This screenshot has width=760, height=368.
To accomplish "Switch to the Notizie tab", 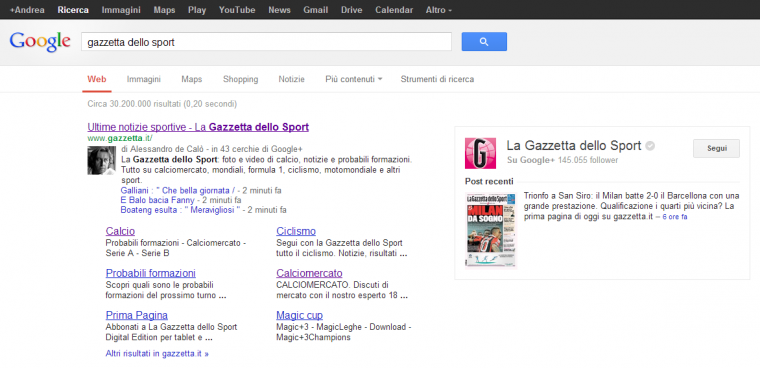I will coord(291,79).
